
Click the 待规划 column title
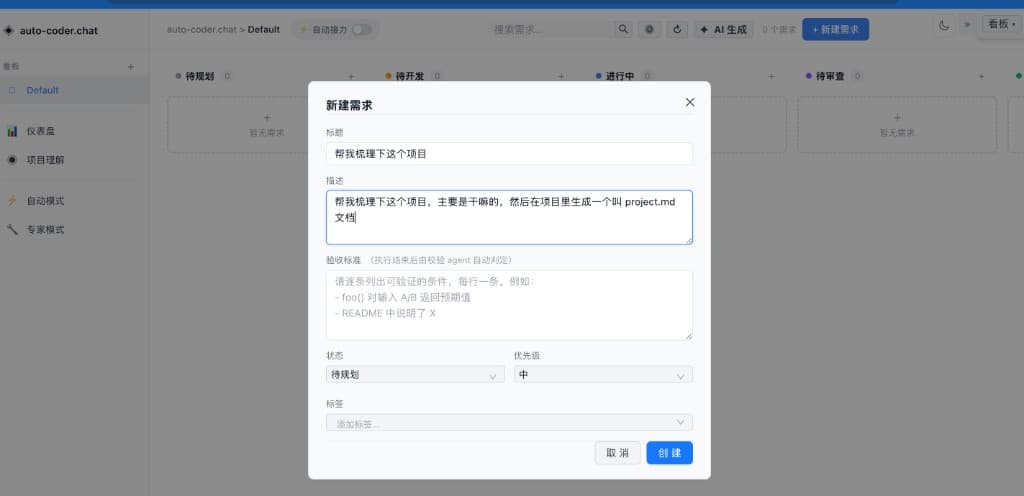200,76
